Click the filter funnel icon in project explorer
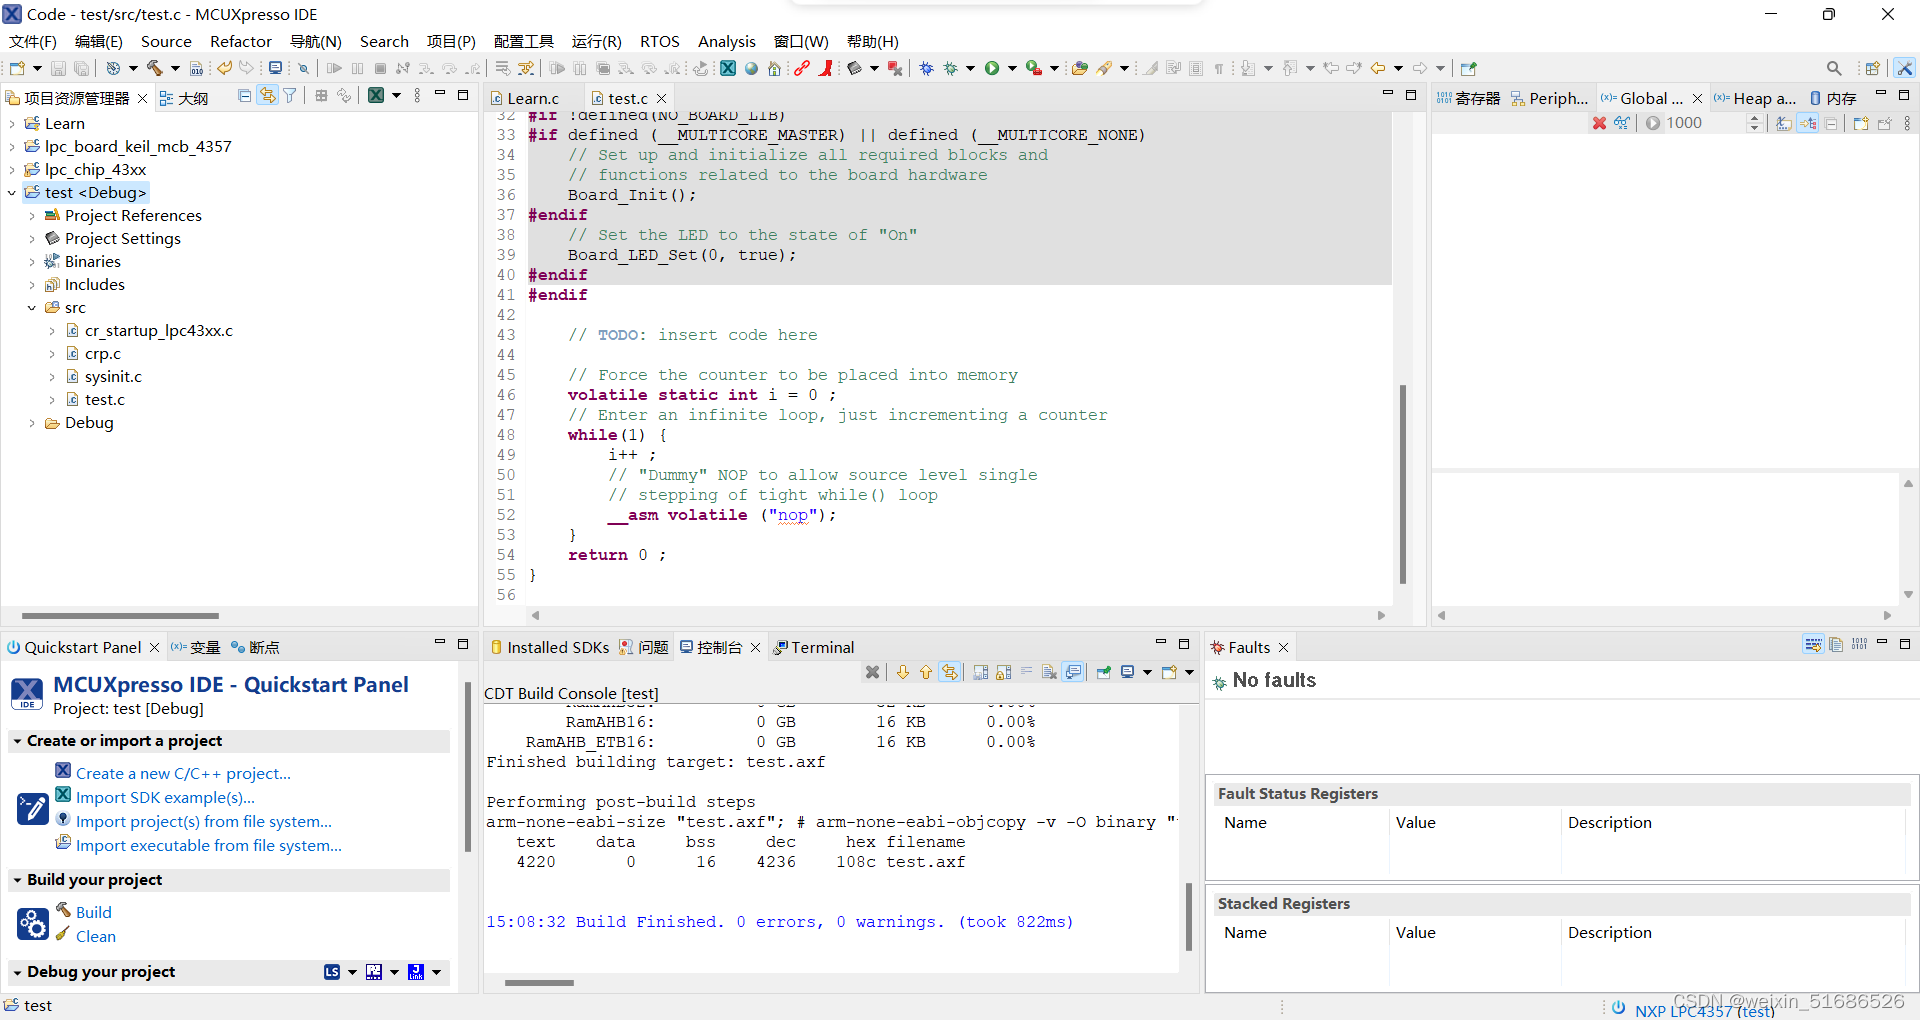1920x1020 pixels. 290,96
